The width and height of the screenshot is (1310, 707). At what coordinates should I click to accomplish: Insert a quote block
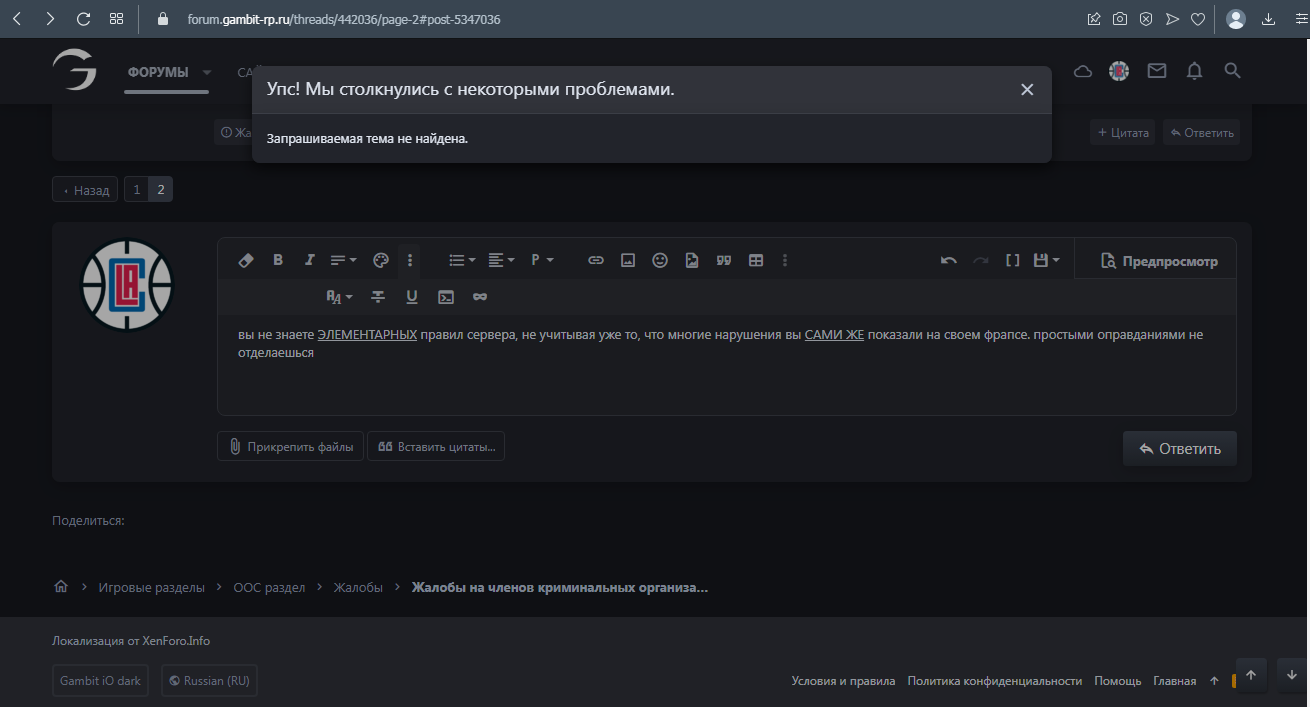coord(724,260)
